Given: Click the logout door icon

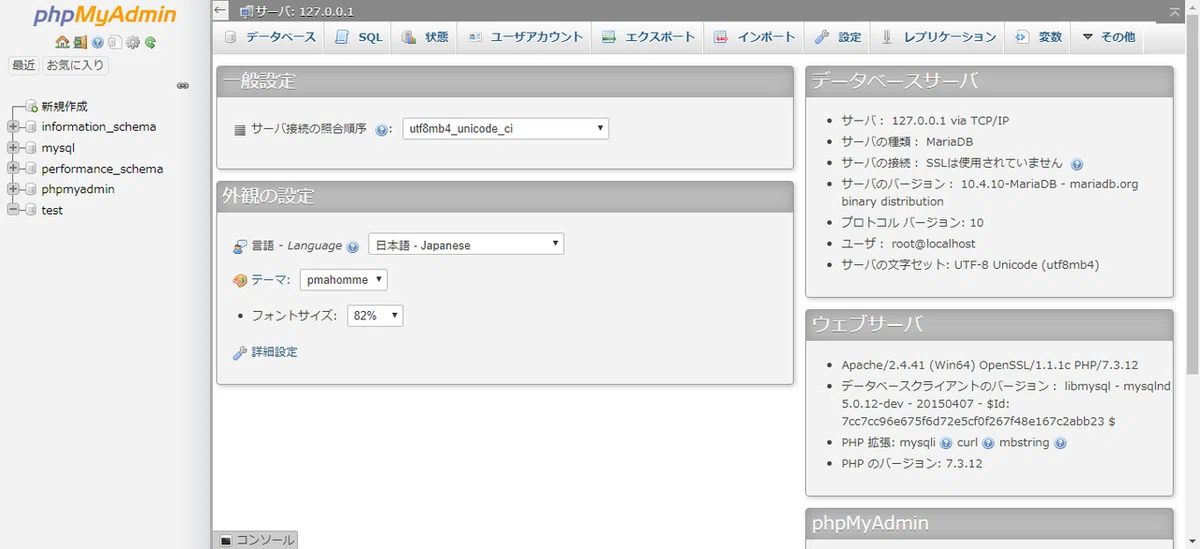Looking at the screenshot, I should (80, 43).
